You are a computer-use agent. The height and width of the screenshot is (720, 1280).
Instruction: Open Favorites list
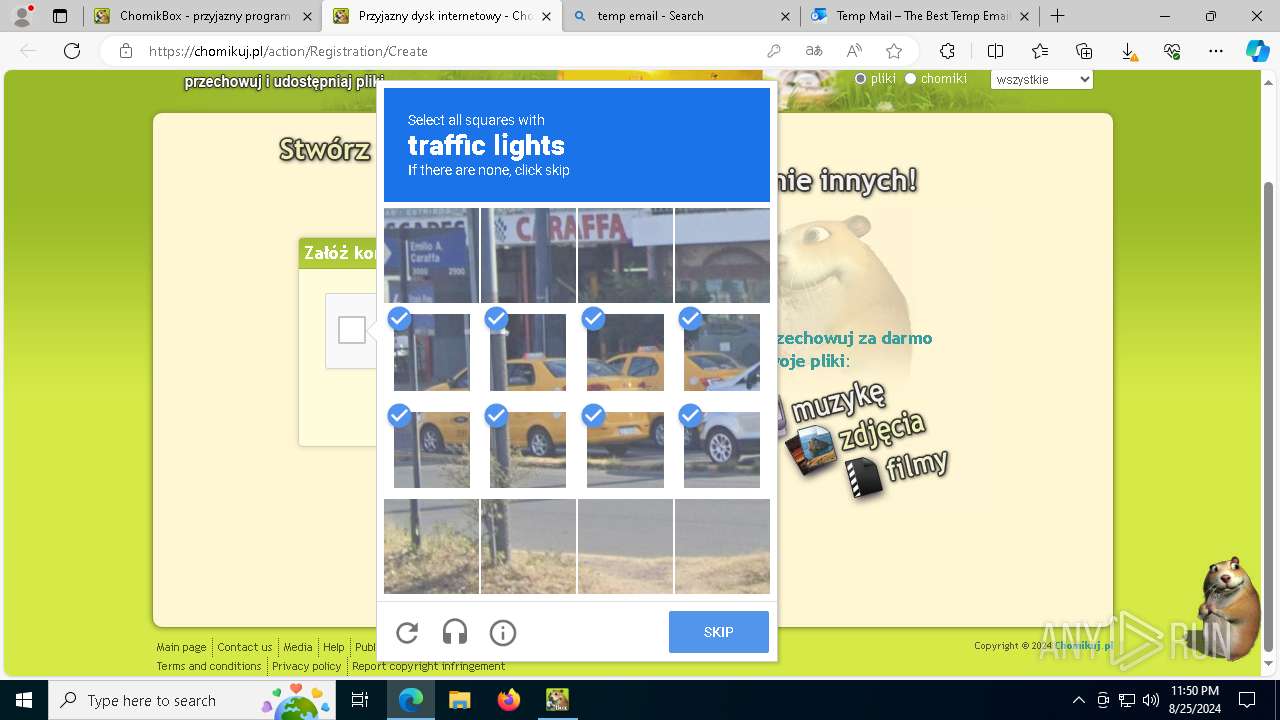[x=1040, y=51]
